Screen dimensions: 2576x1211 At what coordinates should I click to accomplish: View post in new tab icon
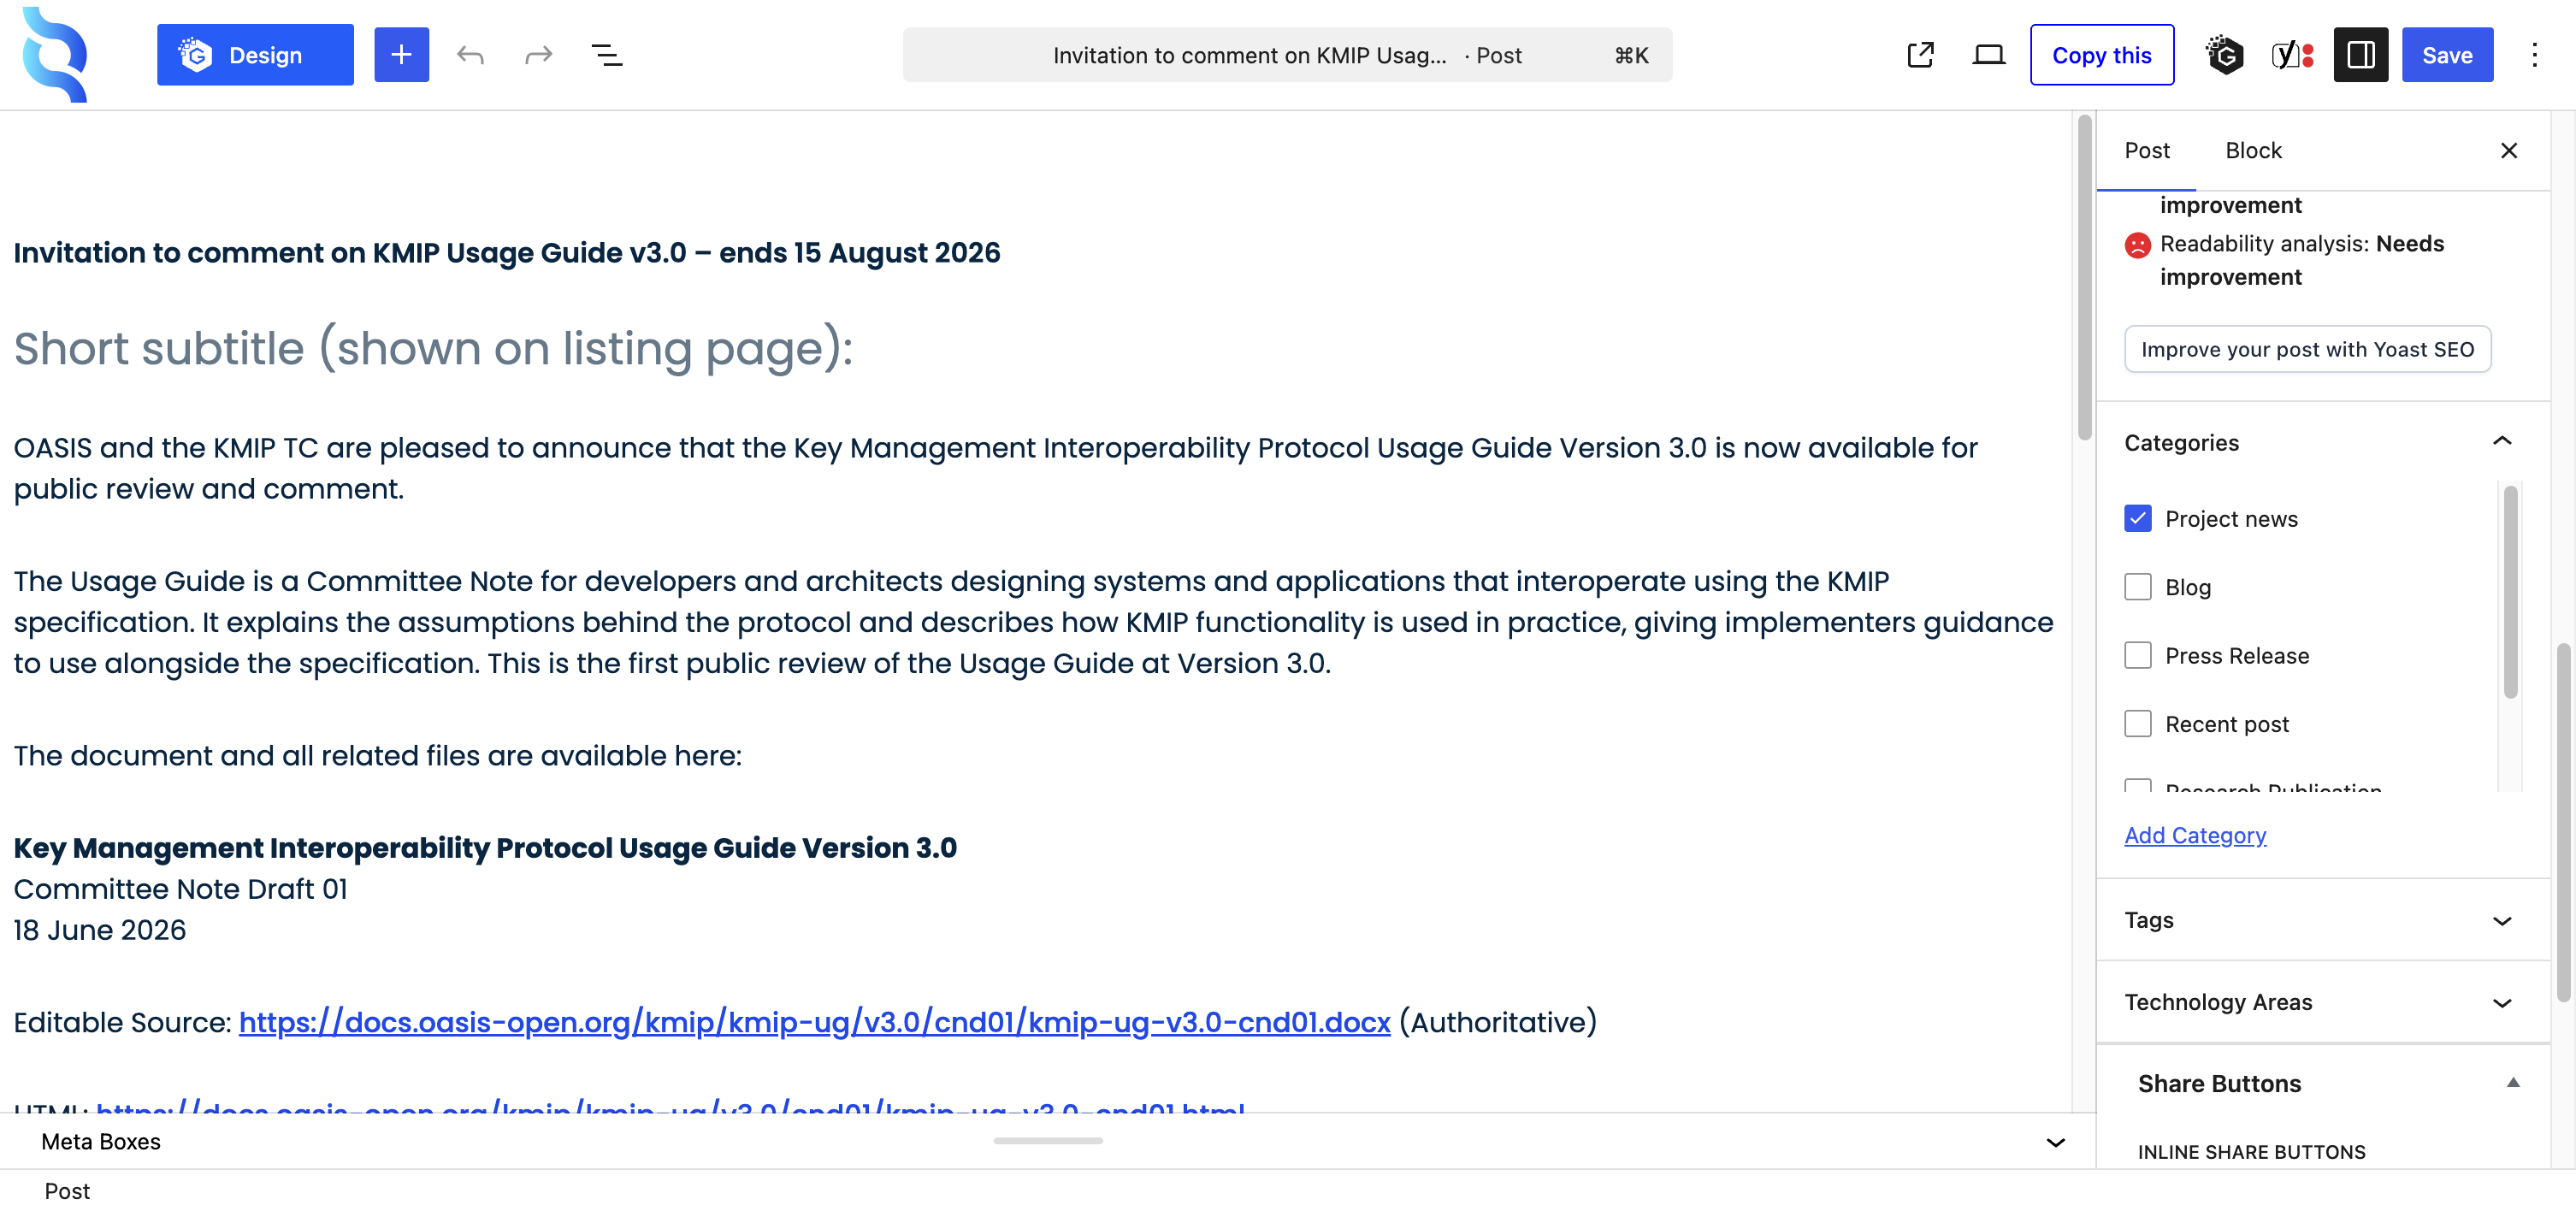click(x=1920, y=55)
